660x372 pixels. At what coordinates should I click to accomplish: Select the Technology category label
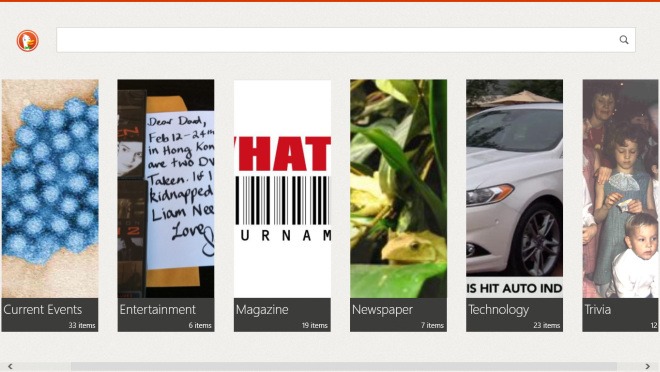499,310
